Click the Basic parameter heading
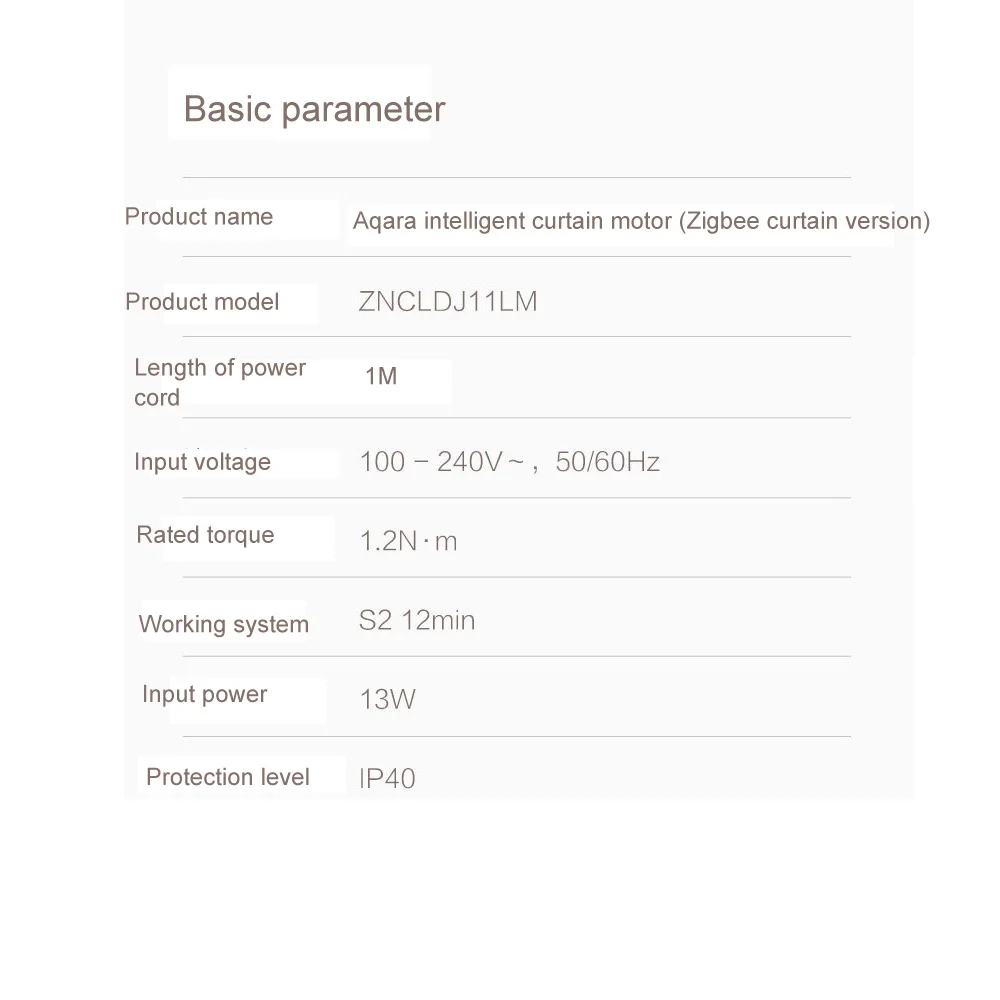Viewport: 1000px width, 1000px height. 314,109
